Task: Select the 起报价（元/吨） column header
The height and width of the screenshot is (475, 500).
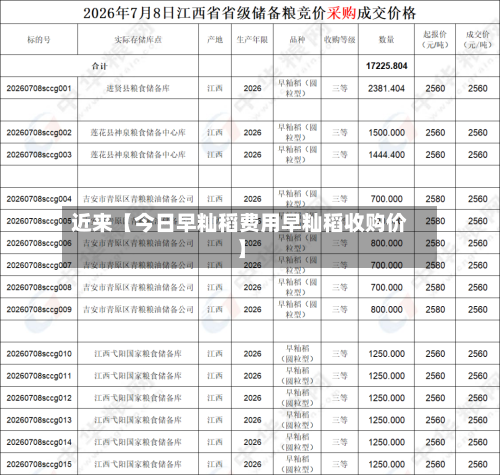Action: [x=435, y=39]
